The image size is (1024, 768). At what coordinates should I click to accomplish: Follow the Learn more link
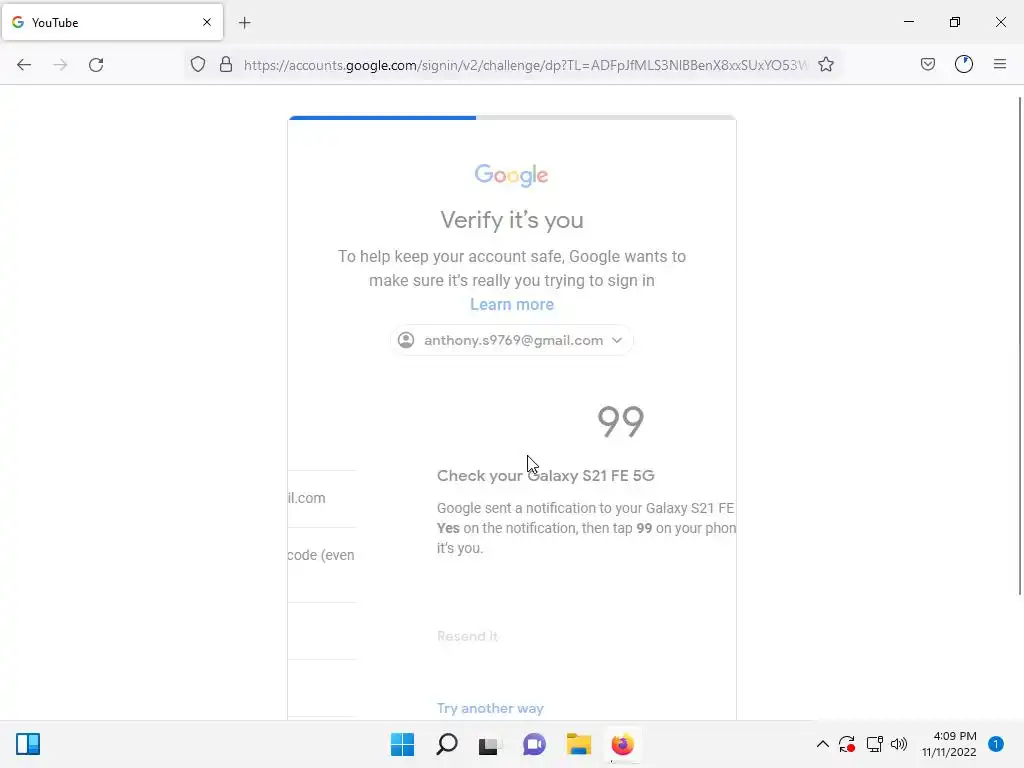tap(512, 304)
